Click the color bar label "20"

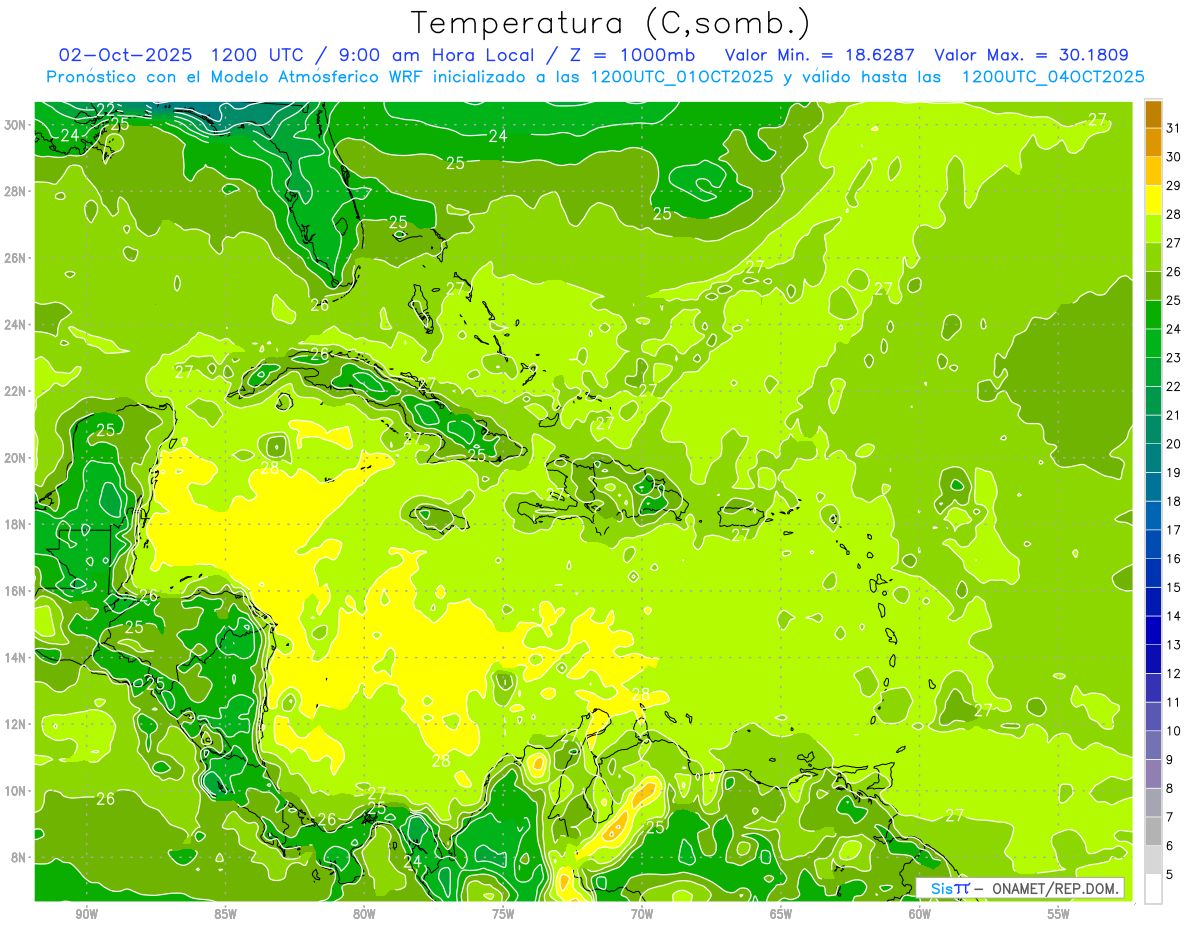tap(1173, 445)
